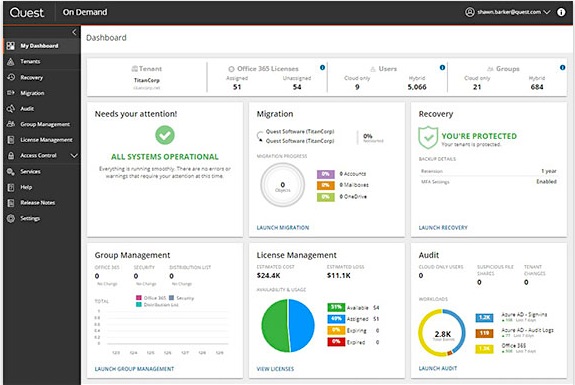This screenshot has width=575, height=385.
Task: Click the Estimated Loss value $11.1K
Action: [339, 275]
